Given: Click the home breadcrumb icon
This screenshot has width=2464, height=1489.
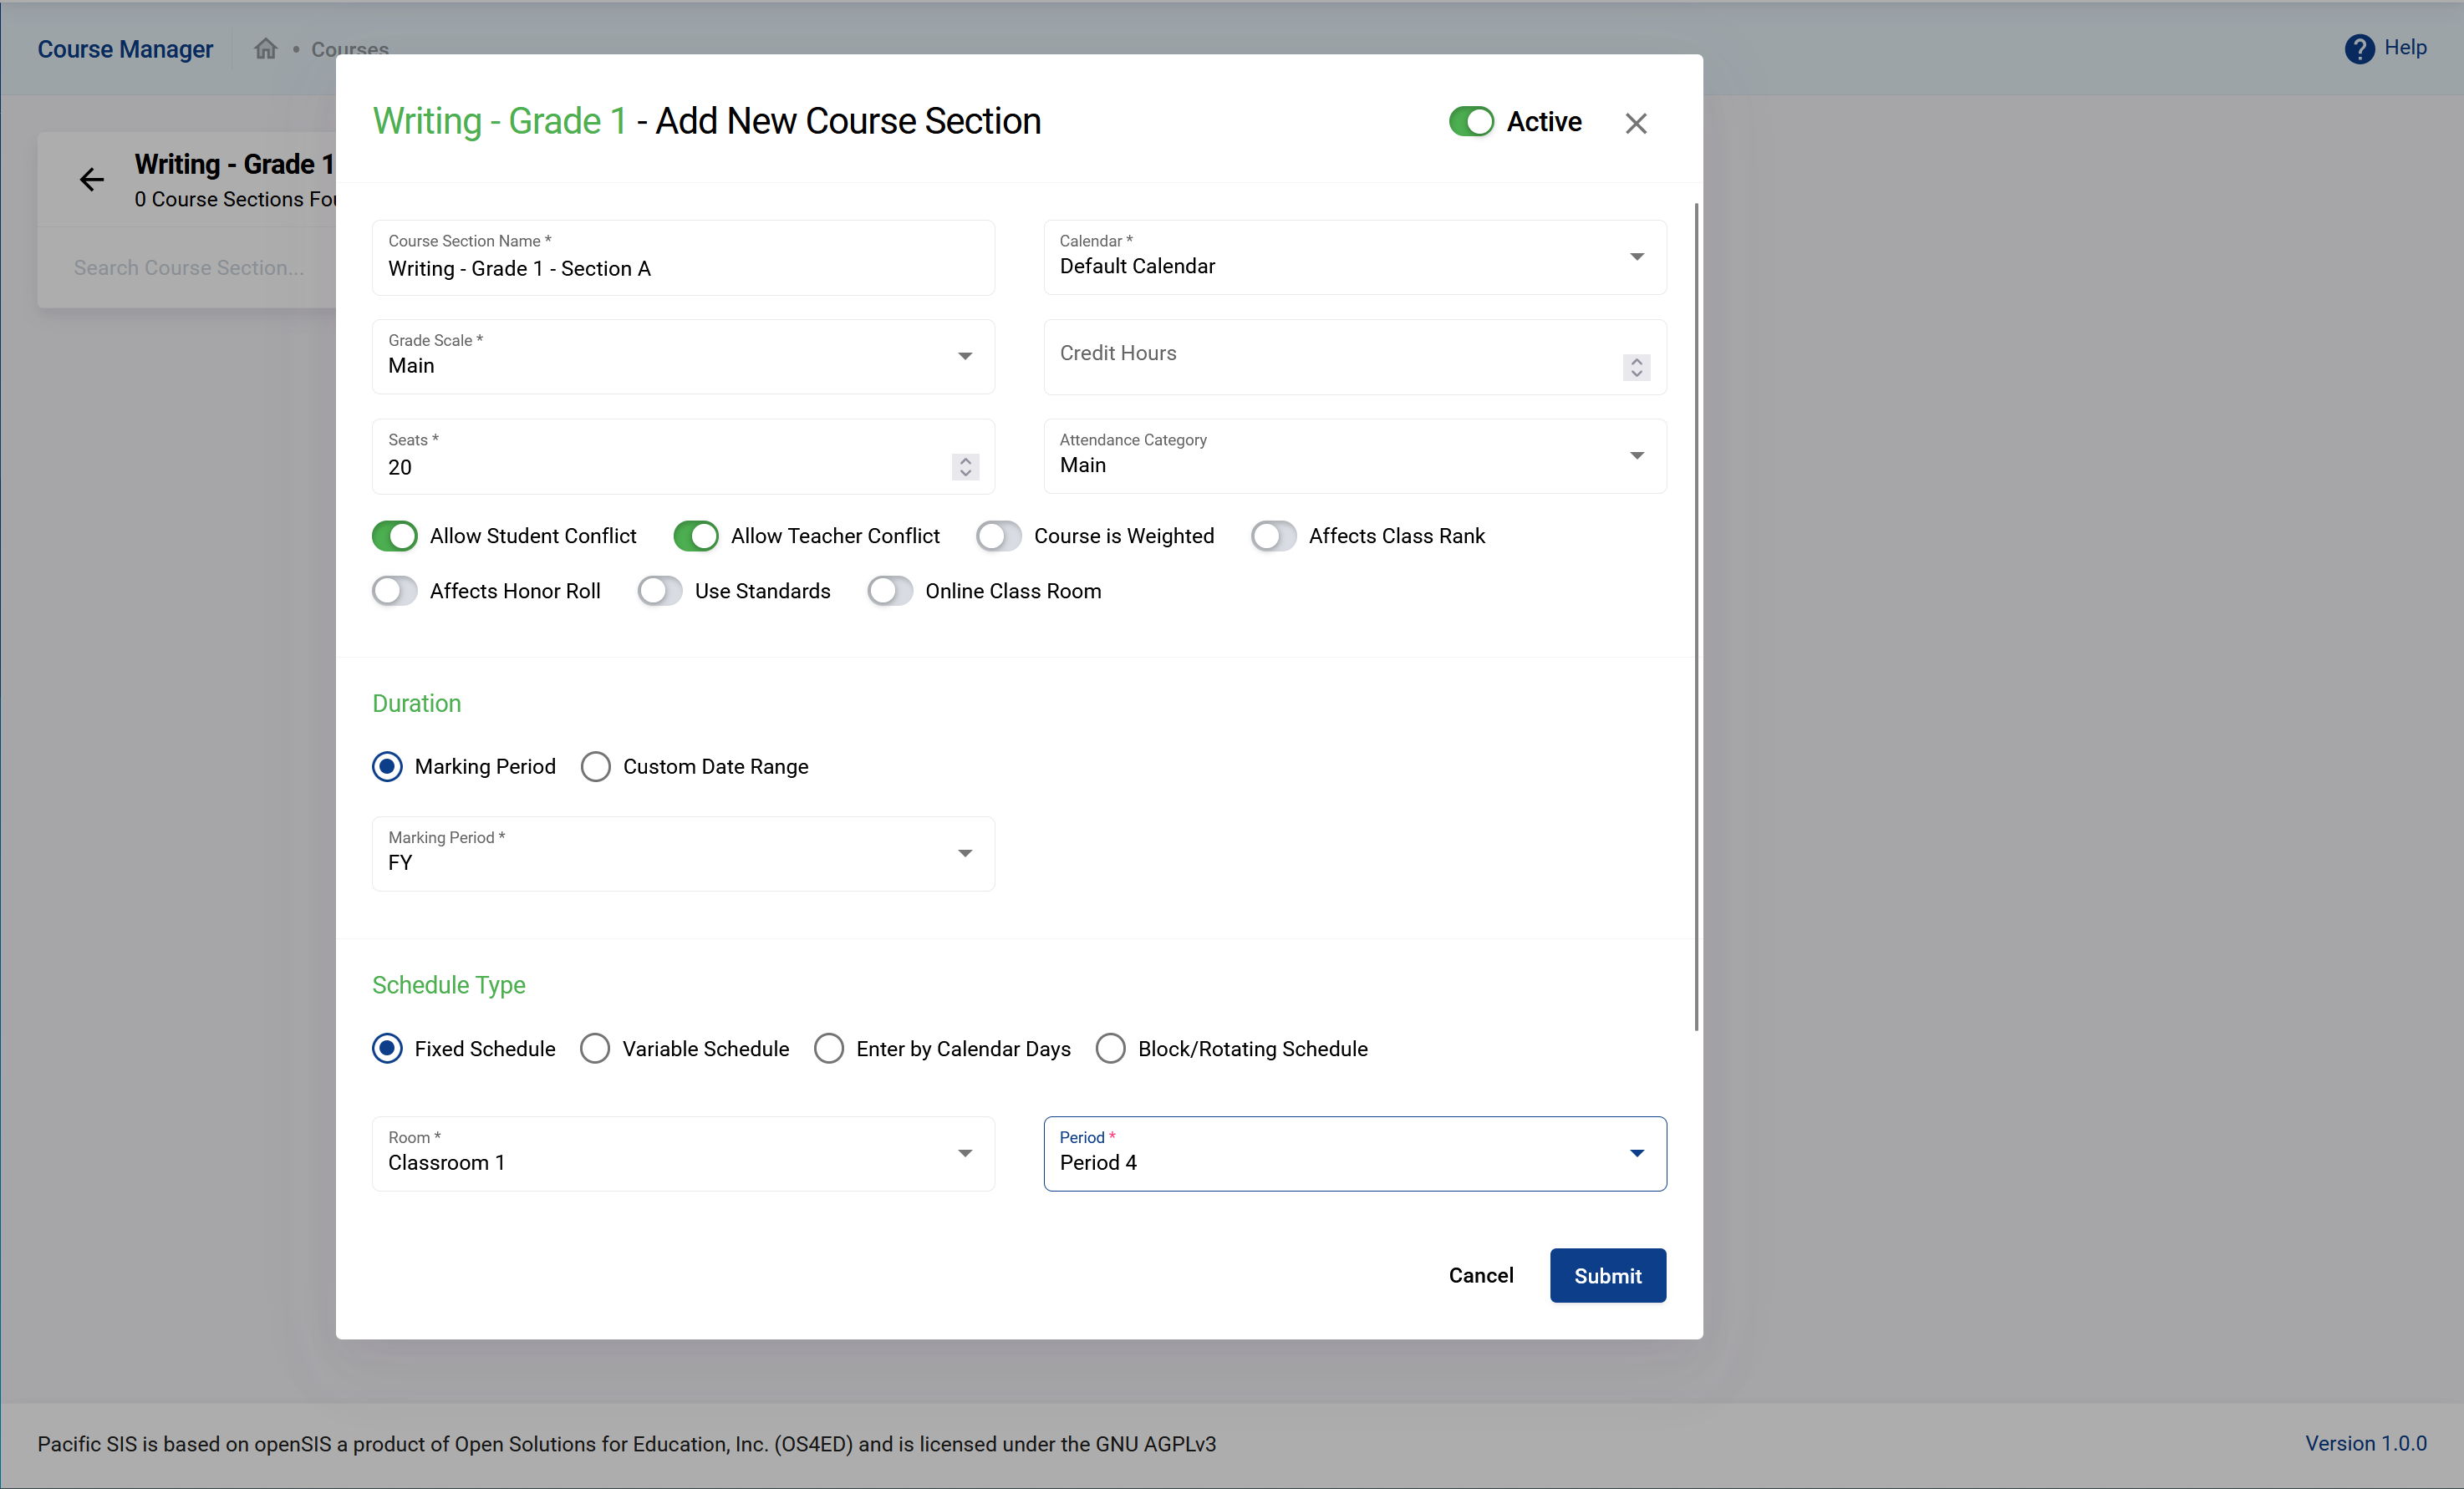Looking at the screenshot, I should pyautogui.click(x=265, y=48).
